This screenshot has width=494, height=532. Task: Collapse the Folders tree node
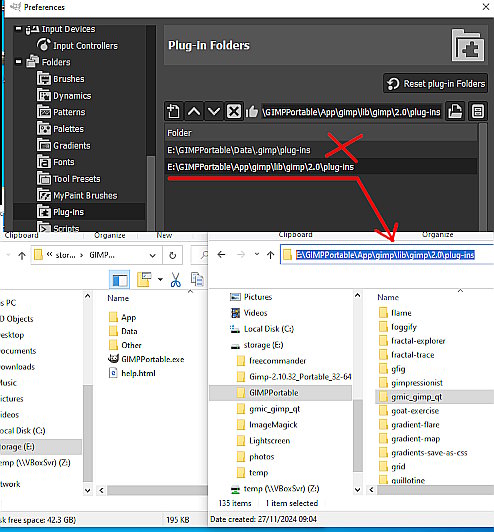coord(18,62)
